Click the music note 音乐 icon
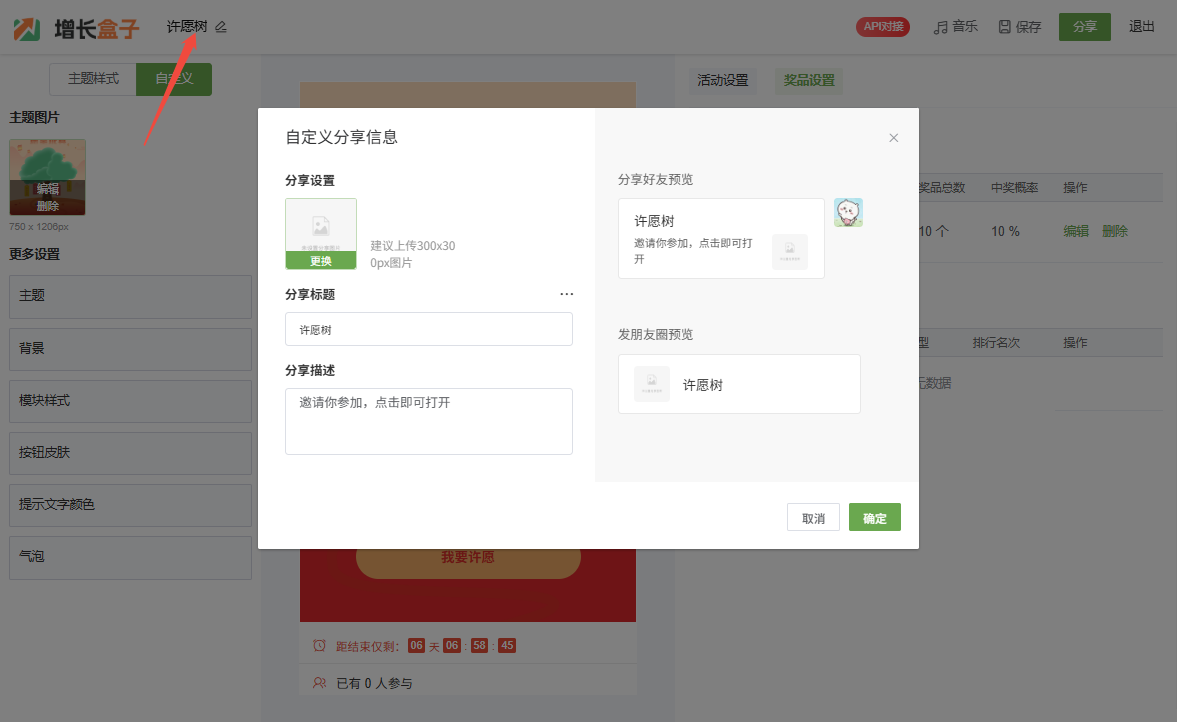 pos(940,27)
